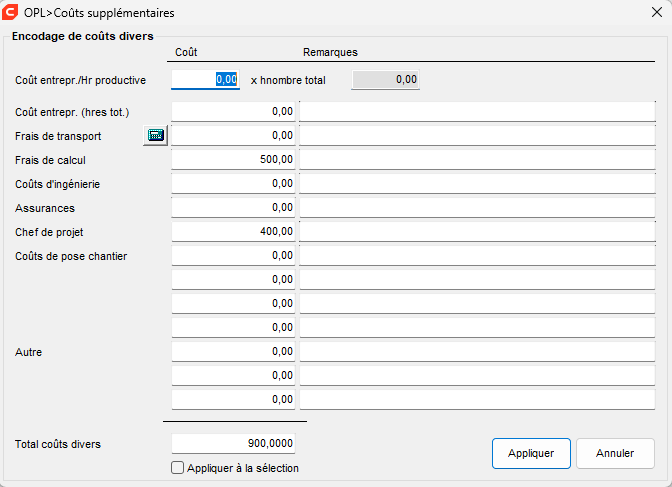The width and height of the screenshot is (672, 487).
Task: Add a remark for Frais de calcul
Action: 477,159
